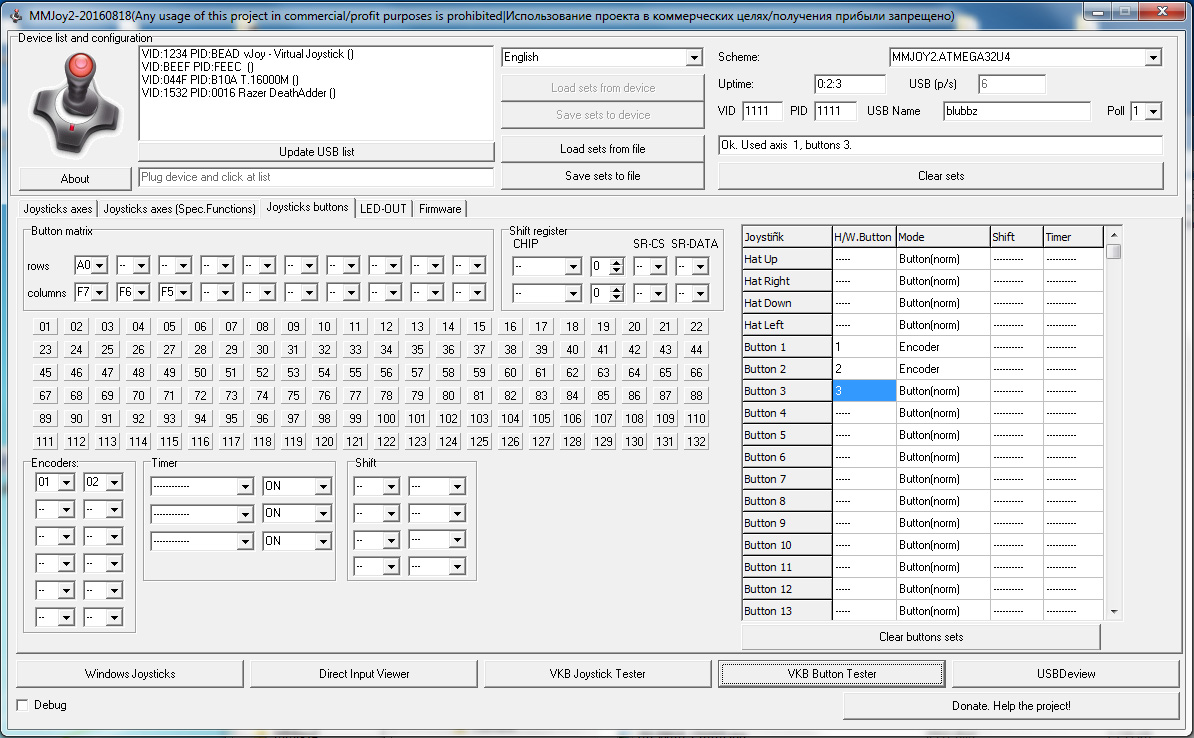The width and height of the screenshot is (1194, 738).
Task: Switch to Joysticks axes tab
Action: click(58, 209)
